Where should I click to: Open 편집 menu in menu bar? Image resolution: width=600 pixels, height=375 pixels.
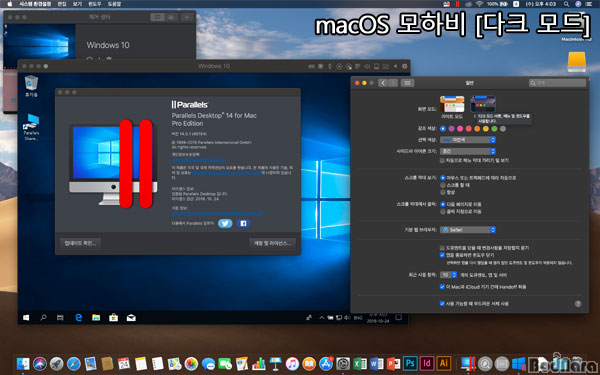point(62,4)
